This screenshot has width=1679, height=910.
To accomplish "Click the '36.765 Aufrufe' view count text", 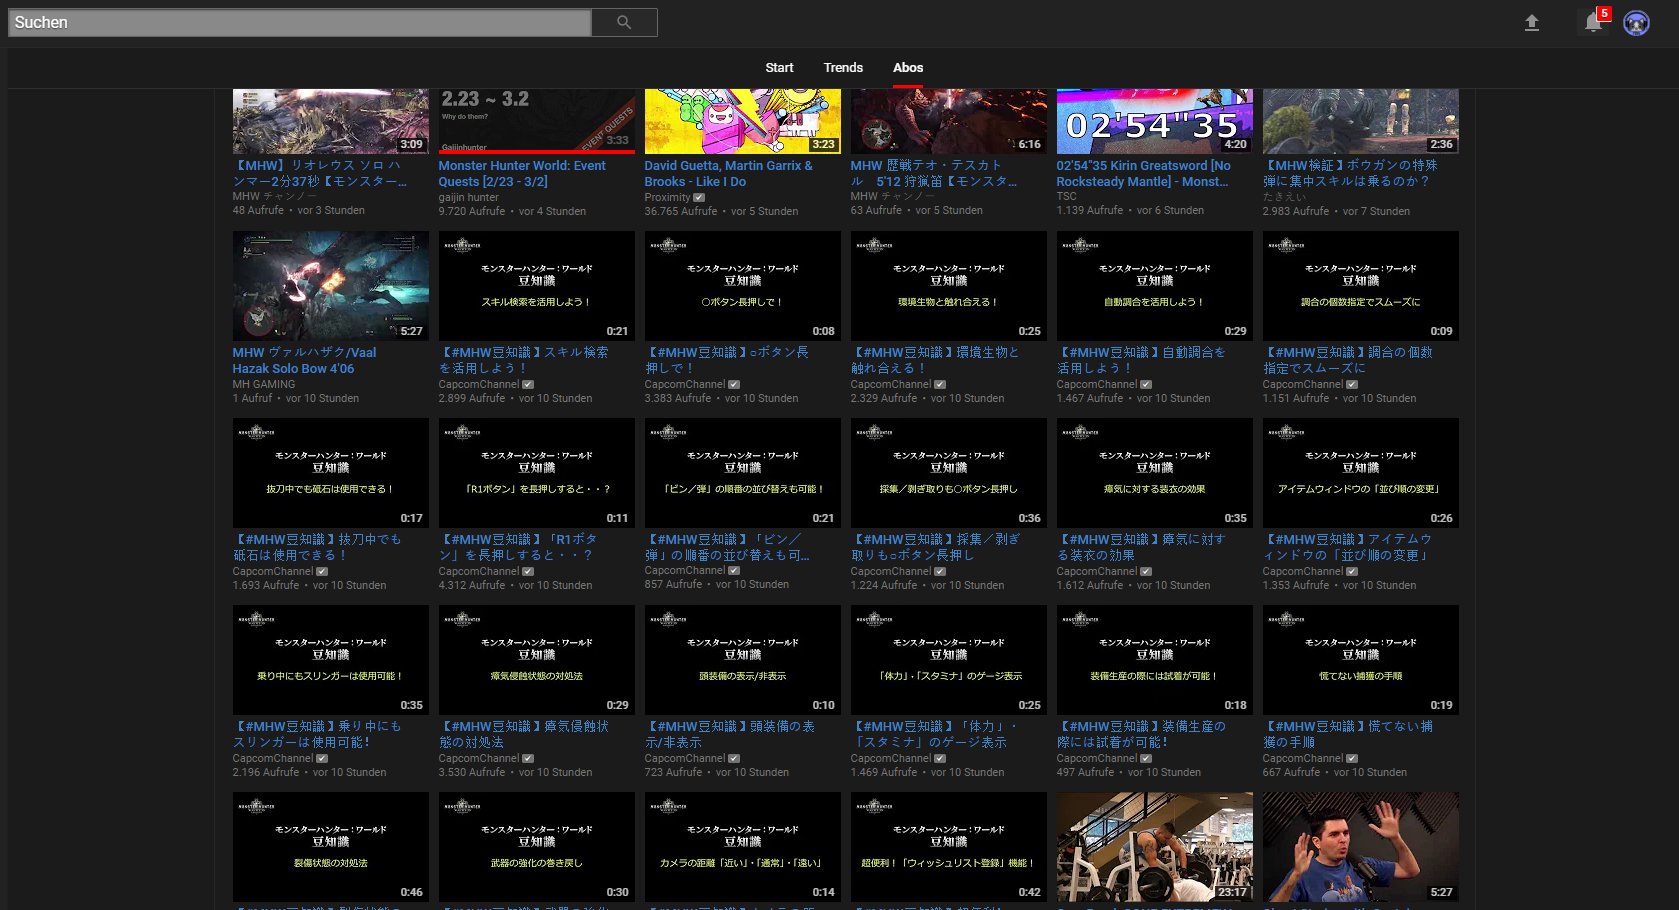I will click(681, 211).
